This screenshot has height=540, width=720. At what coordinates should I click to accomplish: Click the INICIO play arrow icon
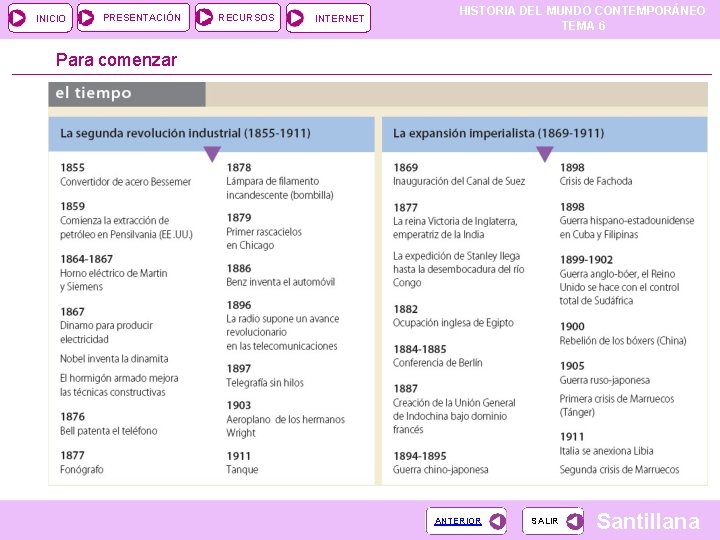tap(17, 18)
